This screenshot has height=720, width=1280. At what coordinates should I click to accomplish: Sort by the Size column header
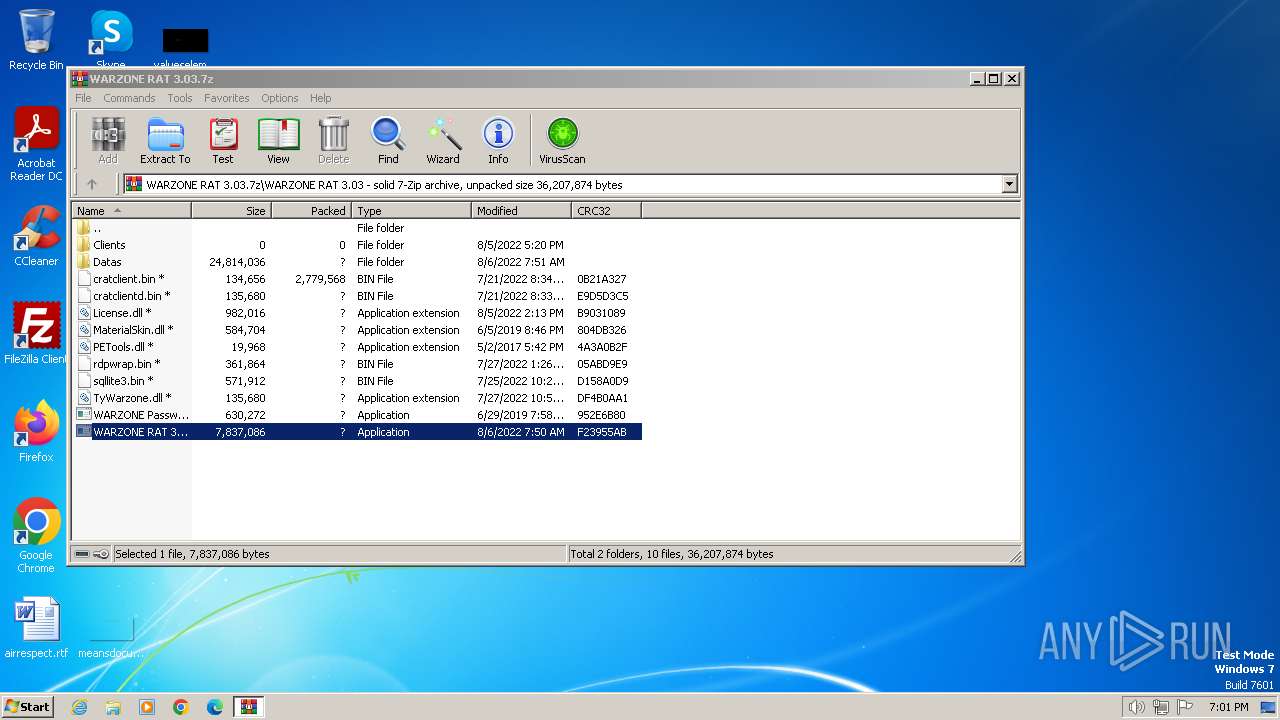coord(231,211)
